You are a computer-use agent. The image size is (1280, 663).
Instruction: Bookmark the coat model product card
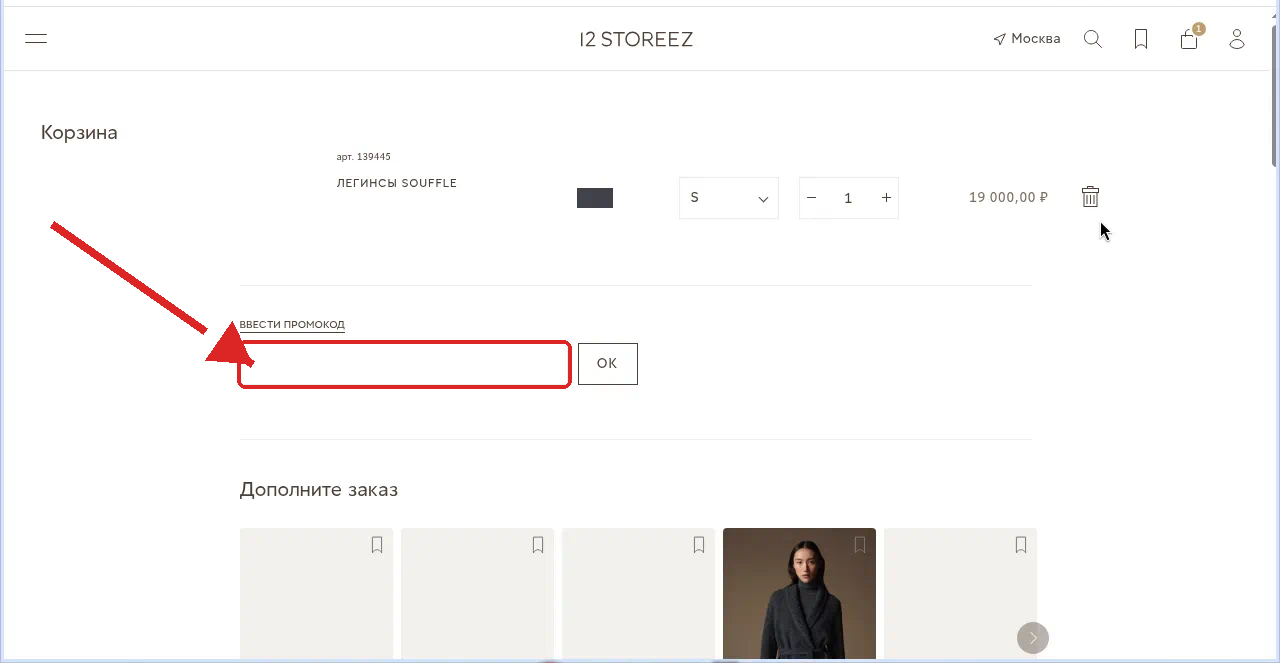point(860,545)
